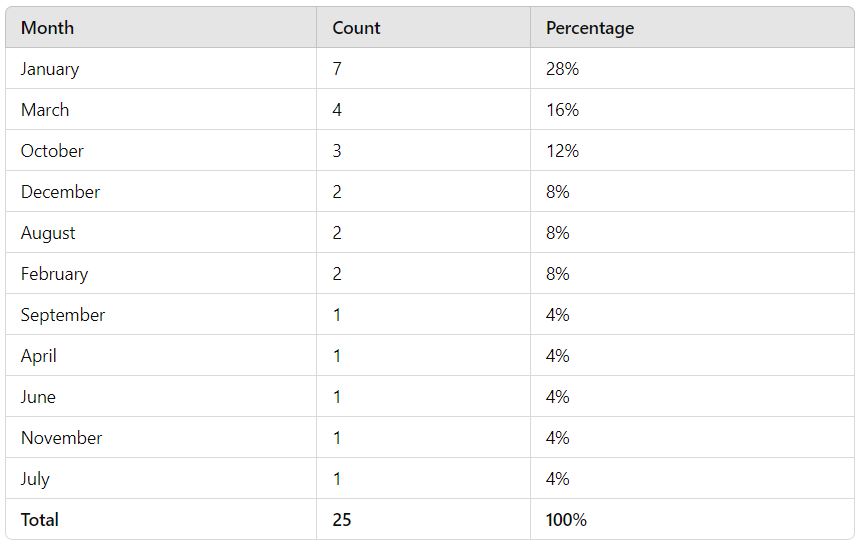Viewport: 864px width, 549px height.
Task: Click the Total row label
Action: click(40, 520)
